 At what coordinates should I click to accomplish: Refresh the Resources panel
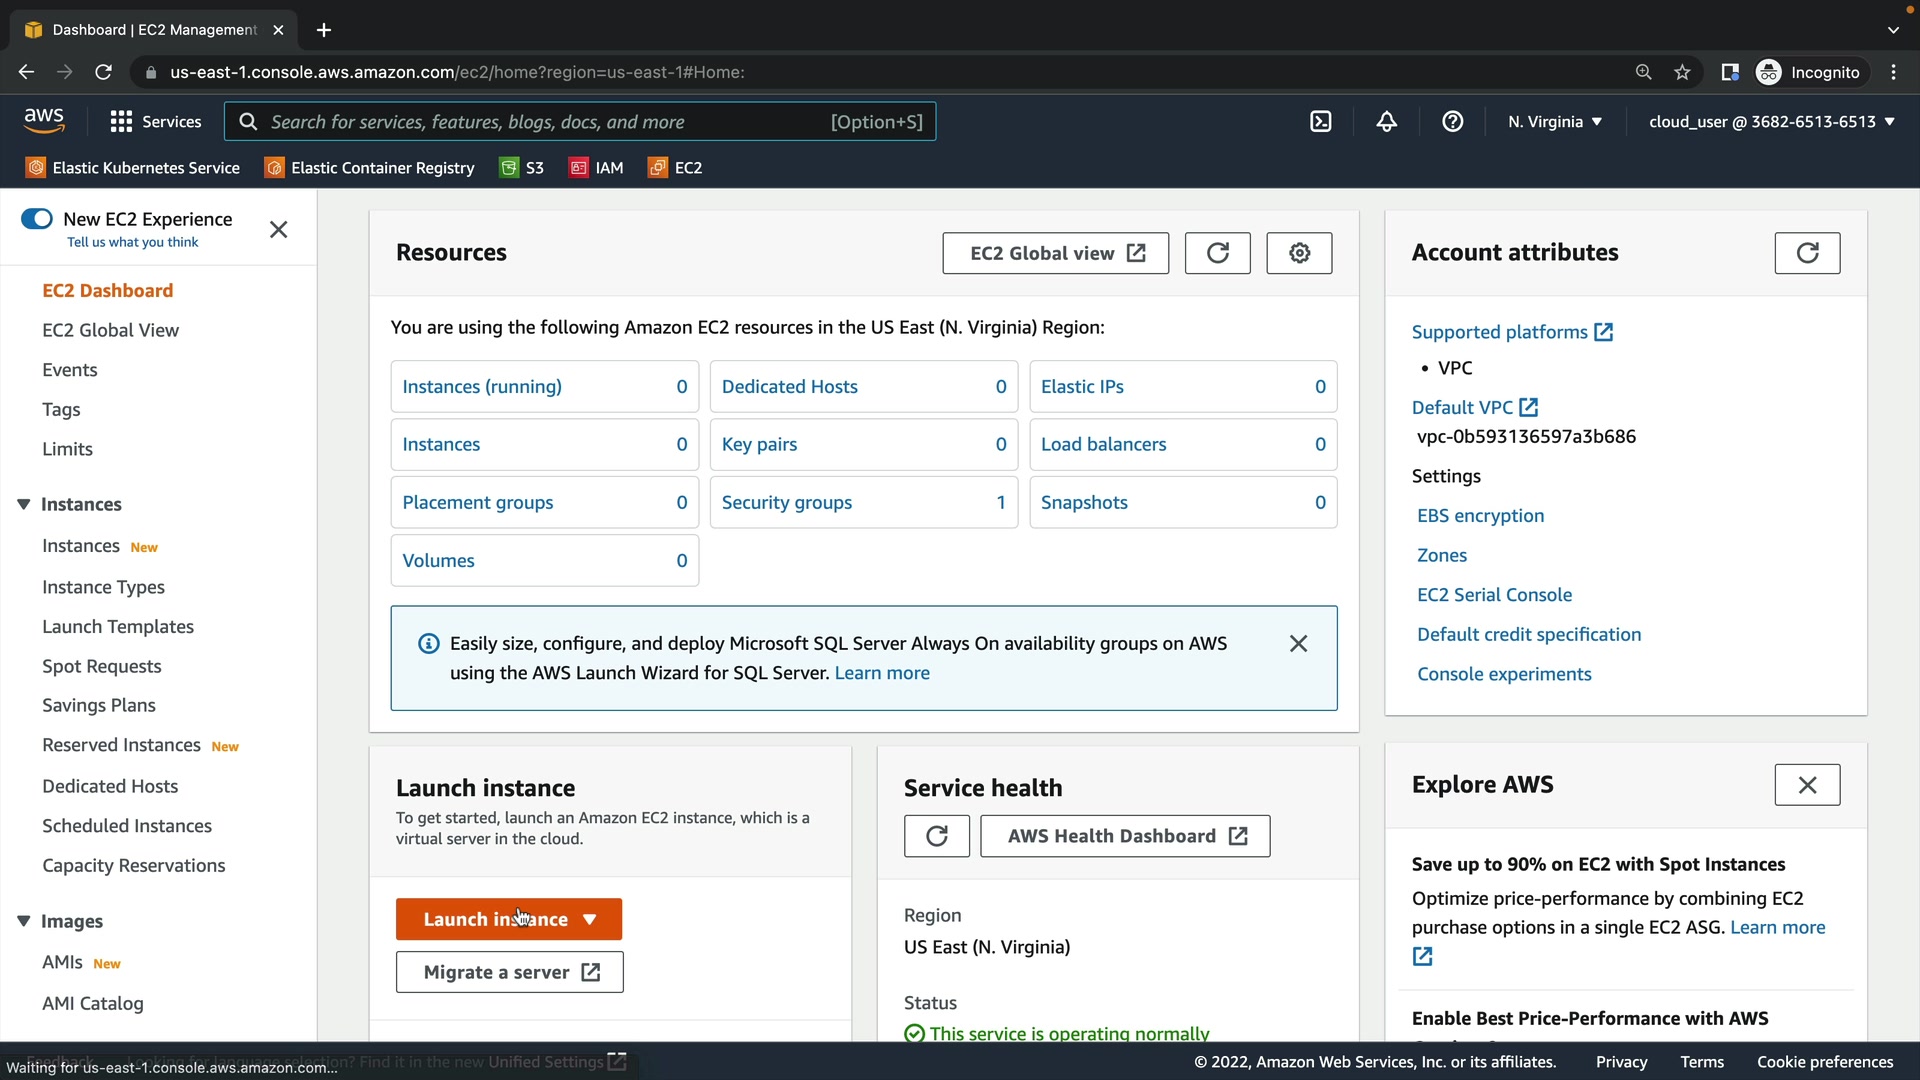(x=1217, y=253)
